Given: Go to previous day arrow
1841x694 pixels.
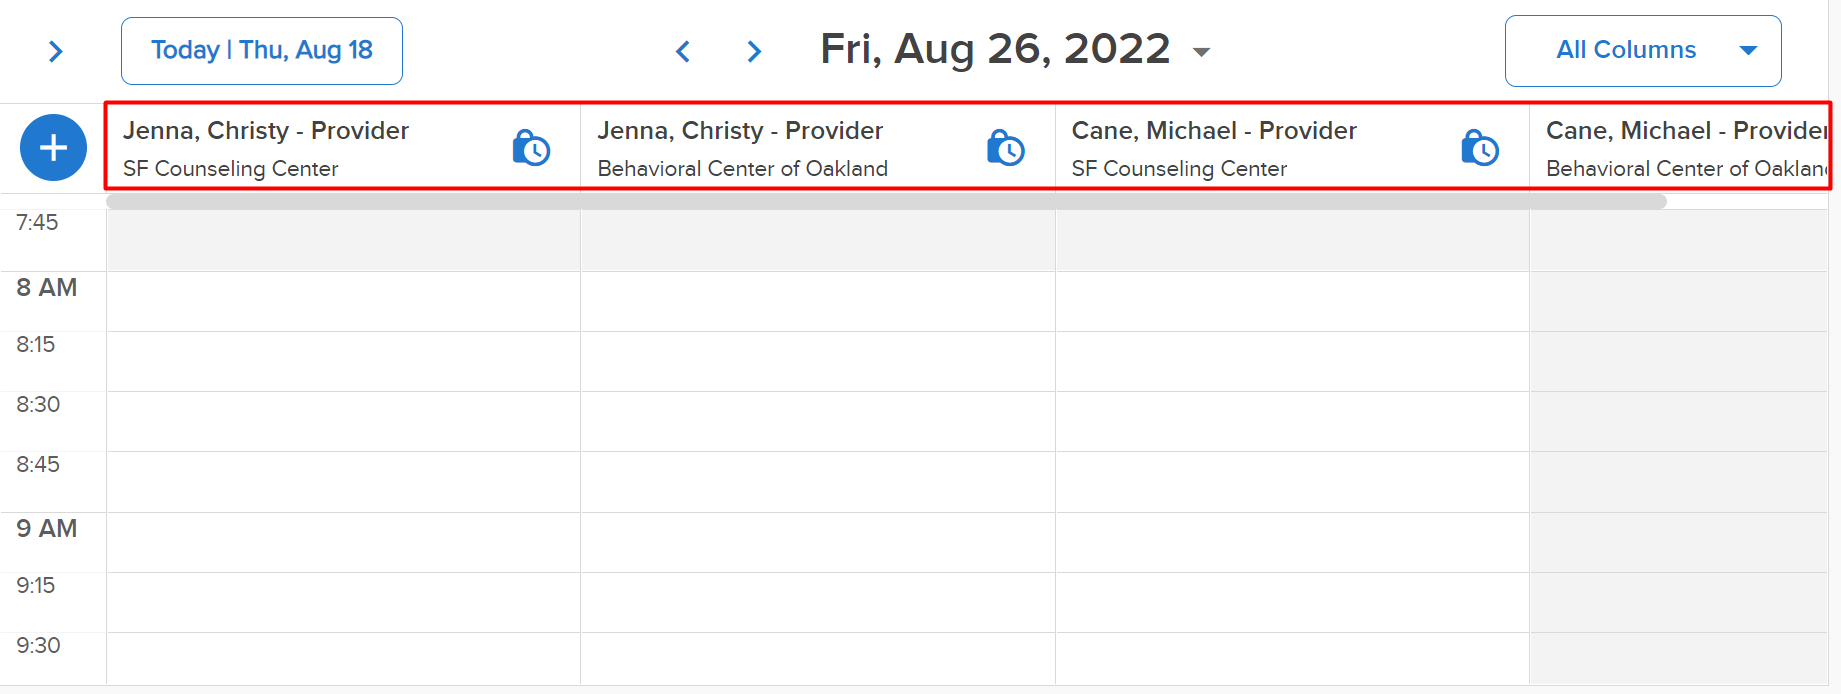Looking at the screenshot, I should click(683, 51).
